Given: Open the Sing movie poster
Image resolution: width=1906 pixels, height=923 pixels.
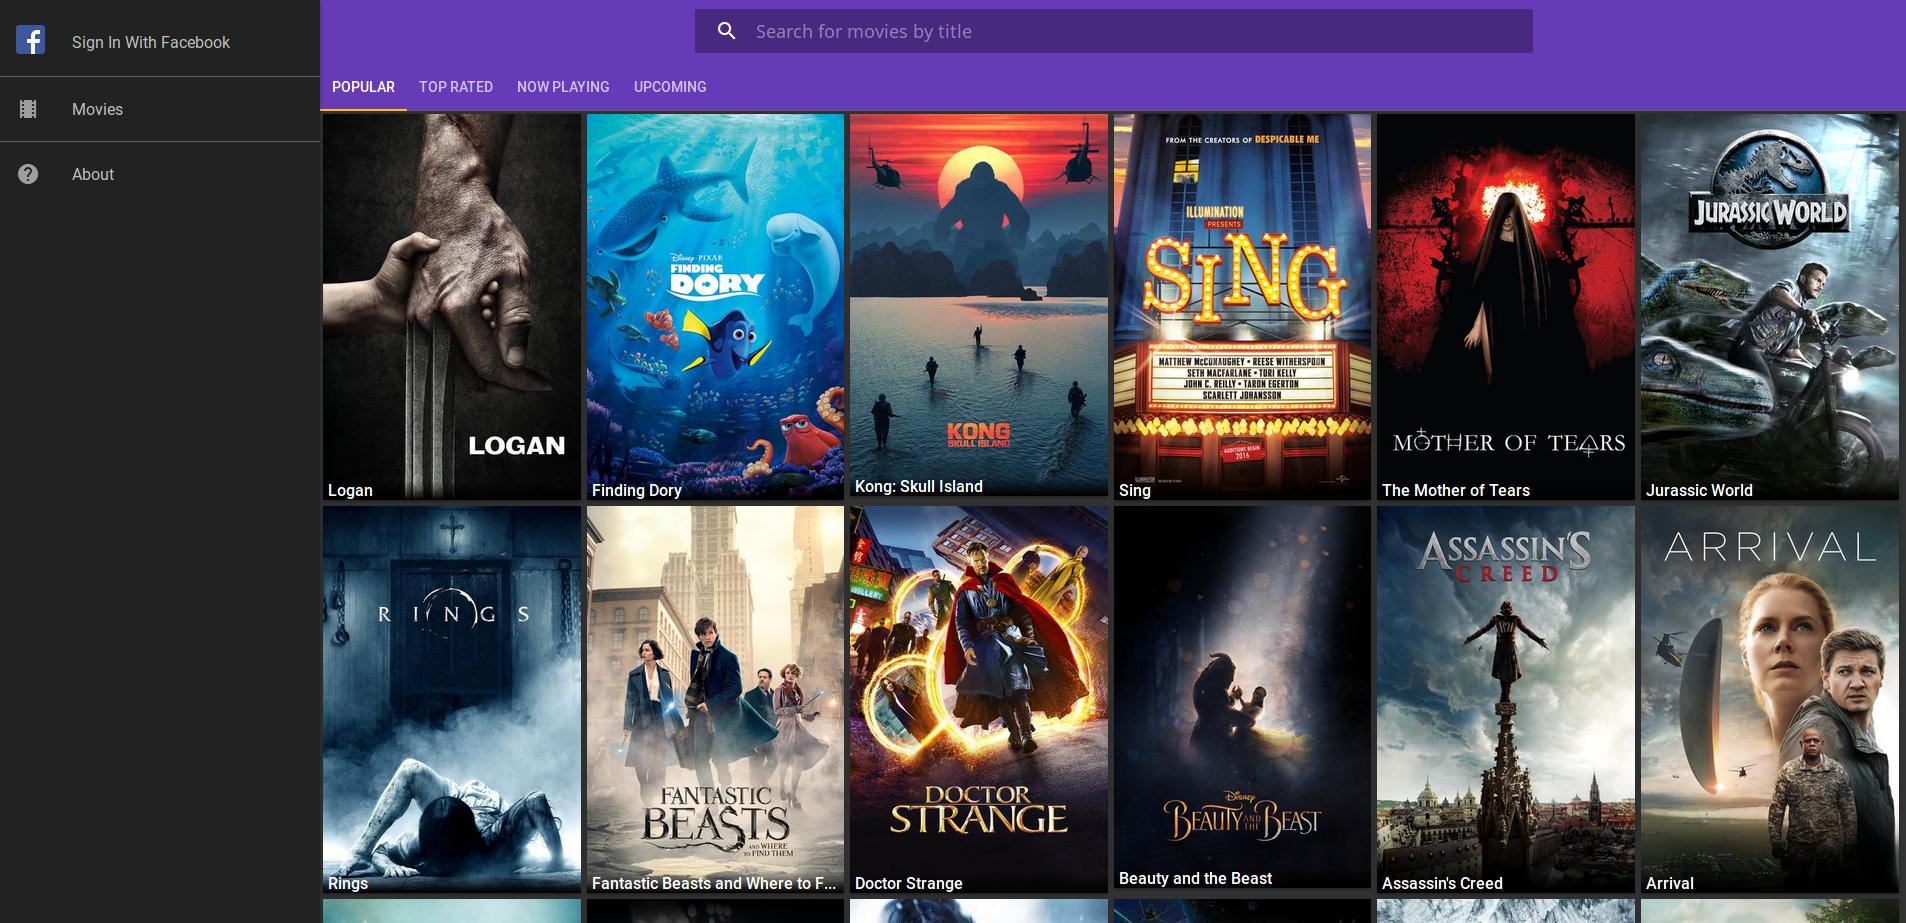Looking at the screenshot, I should (1242, 307).
